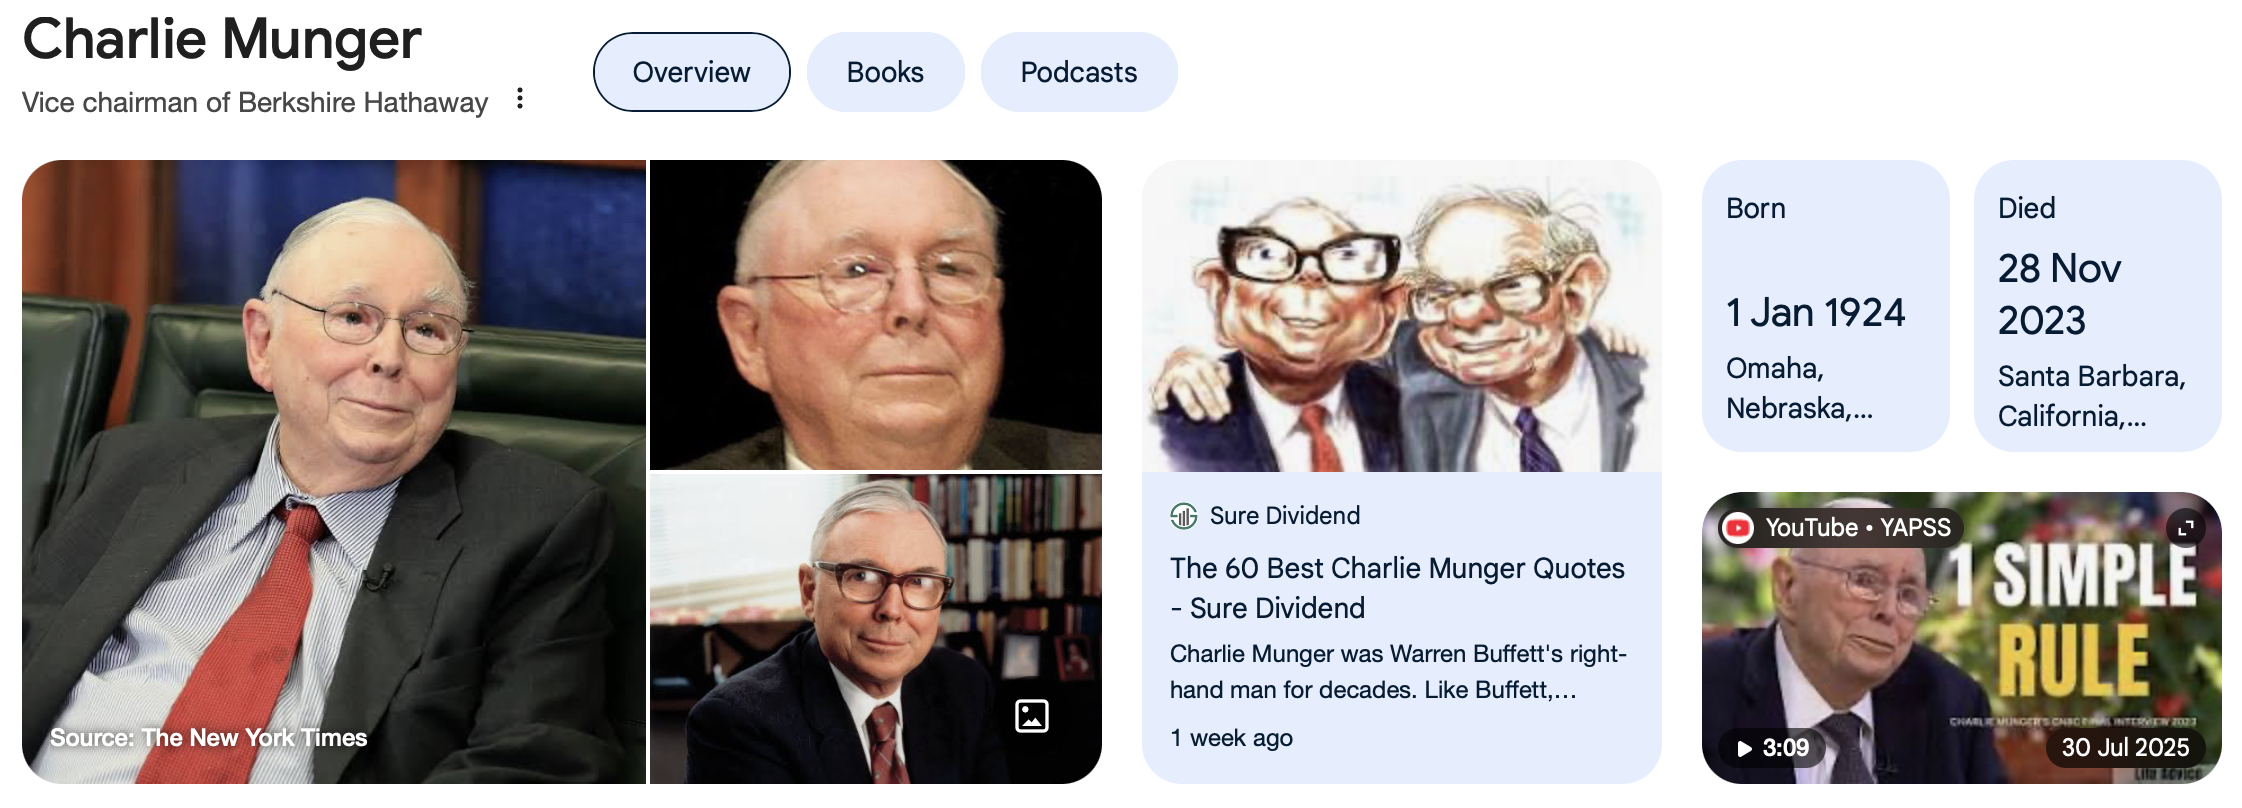Open the Died 28 Nov 2023 card
The image size is (2242, 808).
click(x=2098, y=306)
